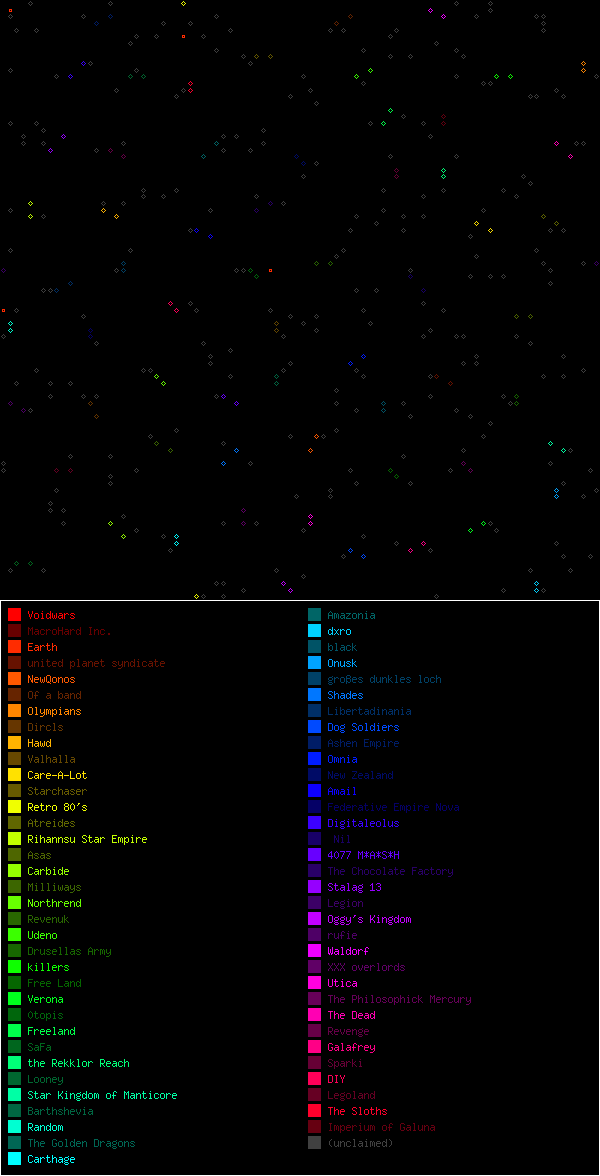Click the 'Atreides' legend entry
The height and width of the screenshot is (1176, 600).
(x=52, y=824)
